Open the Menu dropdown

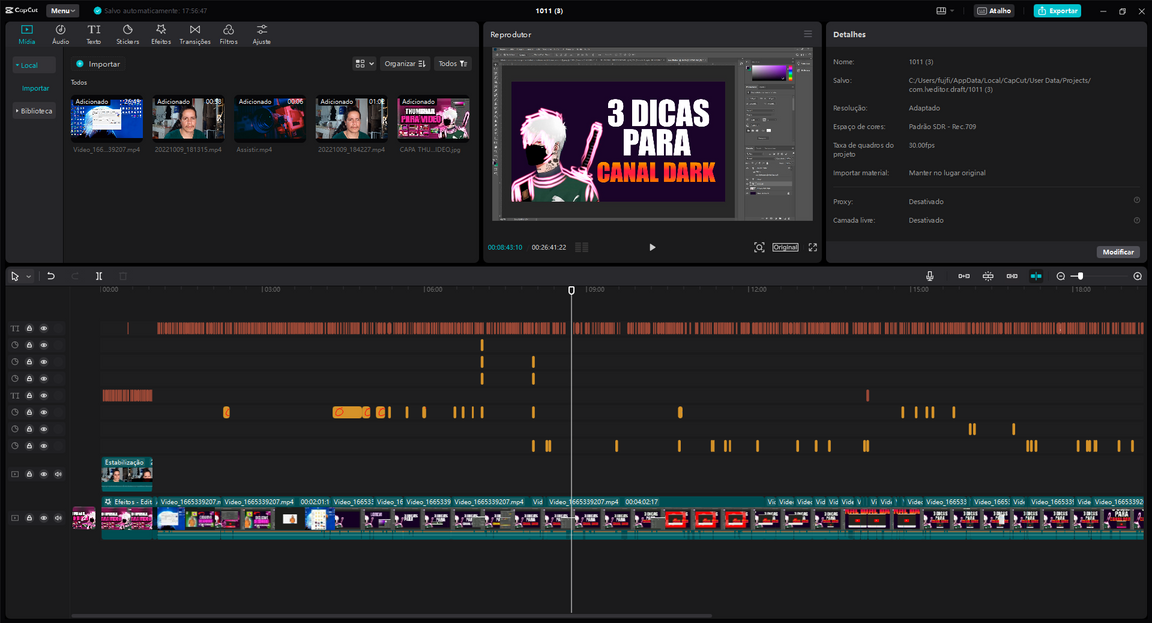pyautogui.click(x=62, y=11)
